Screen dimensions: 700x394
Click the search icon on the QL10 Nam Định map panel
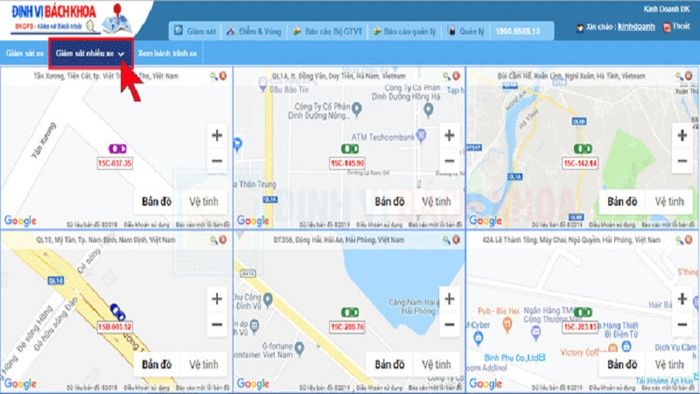coord(214,240)
